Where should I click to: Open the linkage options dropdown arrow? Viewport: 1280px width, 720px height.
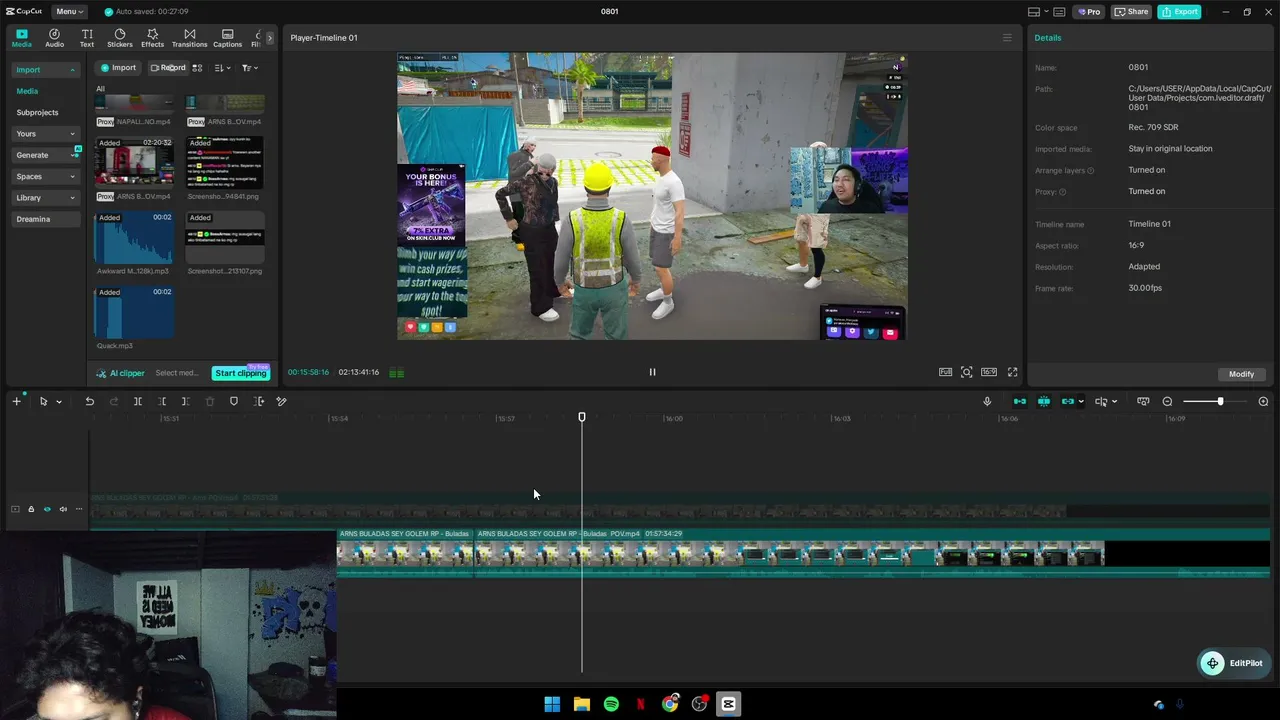(x=1082, y=402)
